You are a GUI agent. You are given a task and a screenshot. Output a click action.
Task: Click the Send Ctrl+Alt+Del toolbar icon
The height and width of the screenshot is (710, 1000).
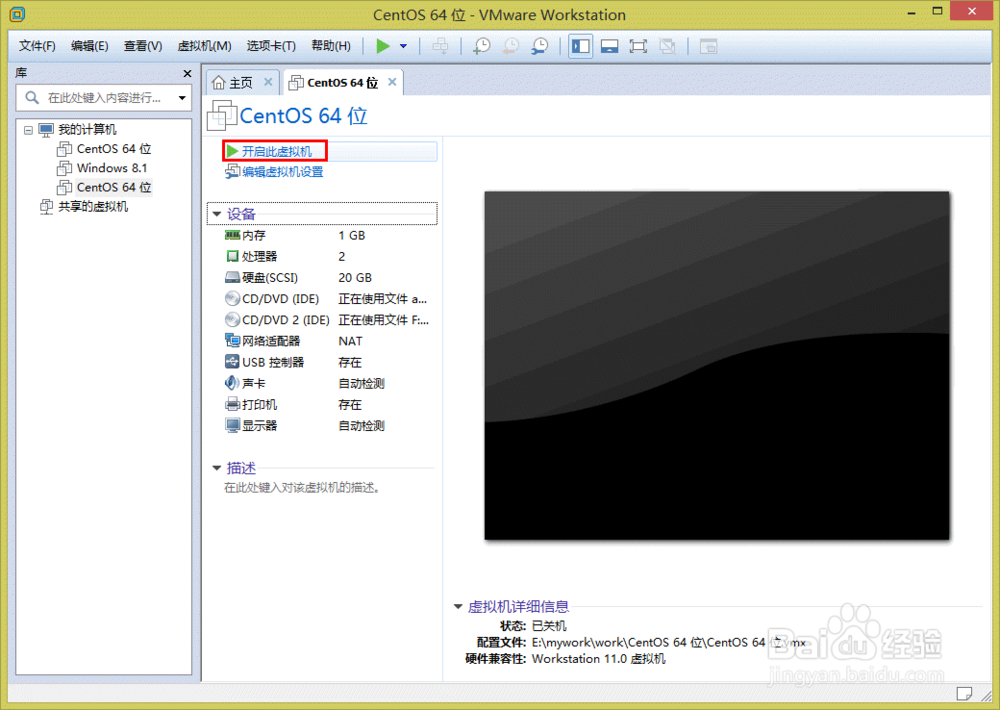(441, 46)
